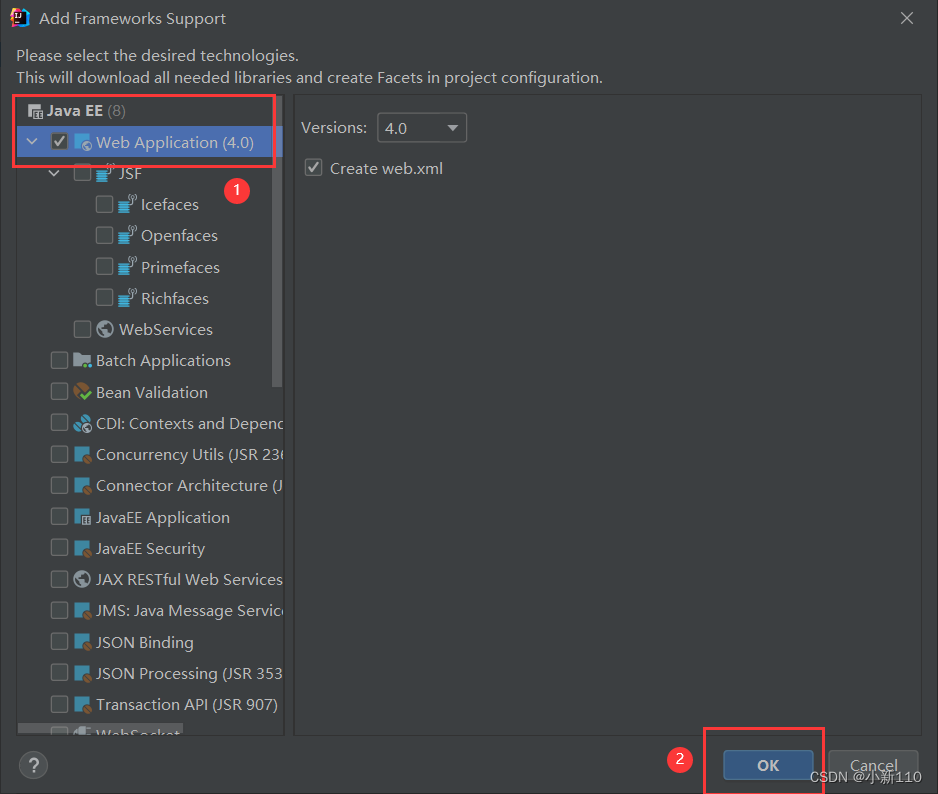This screenshot has height=794, width=938.
Task: Click the JSON Processing icon
Action: (83, 674)
